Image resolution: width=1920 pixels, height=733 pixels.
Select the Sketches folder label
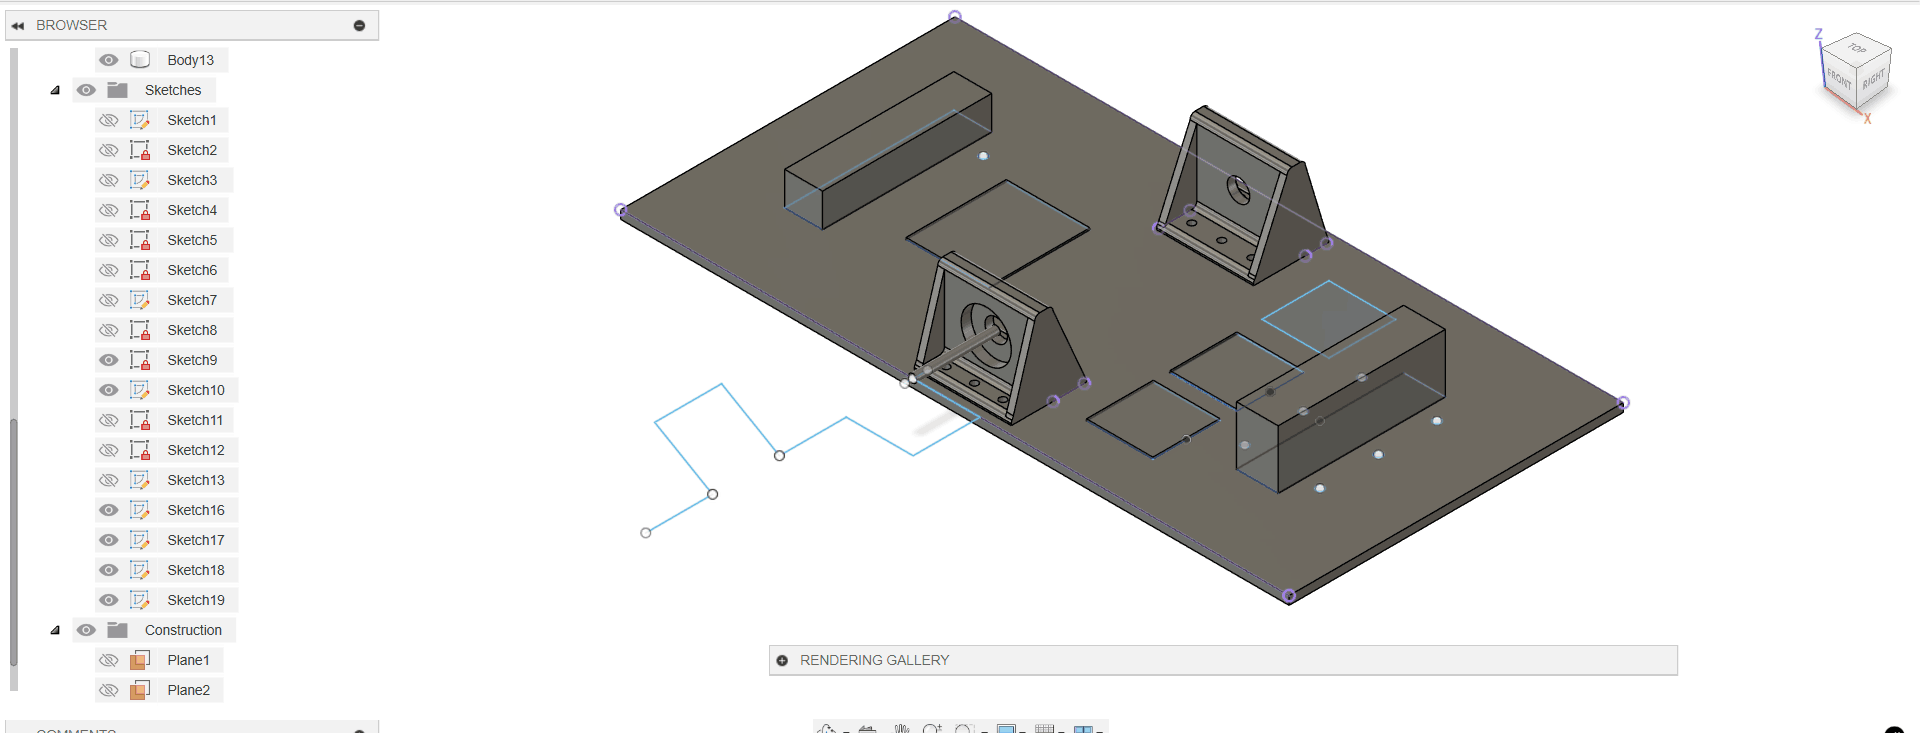[173, 90]
